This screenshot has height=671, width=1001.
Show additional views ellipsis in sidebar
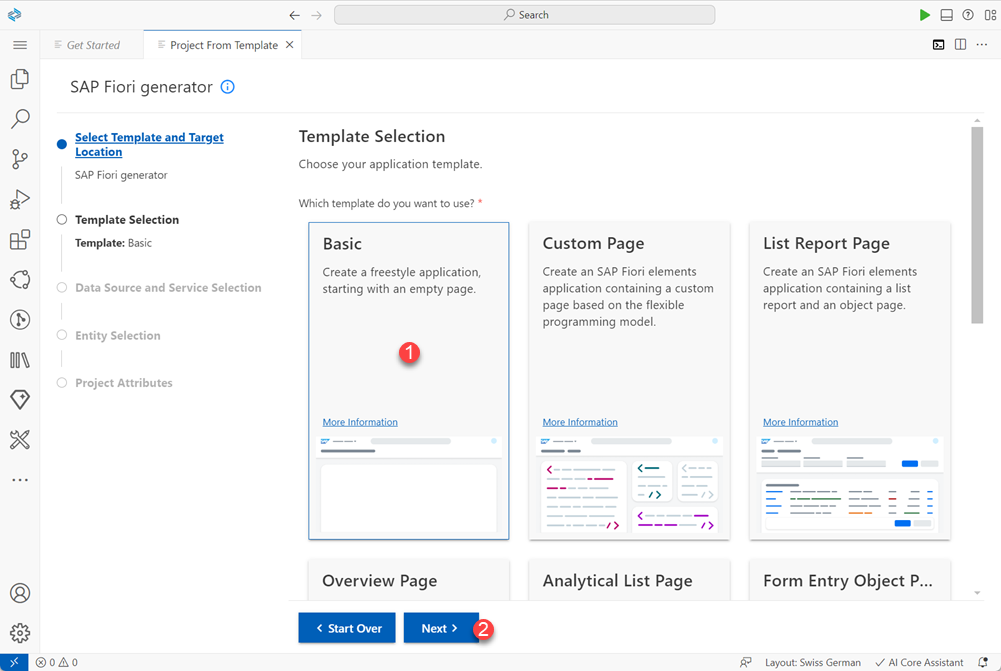(x=20, y=479)
